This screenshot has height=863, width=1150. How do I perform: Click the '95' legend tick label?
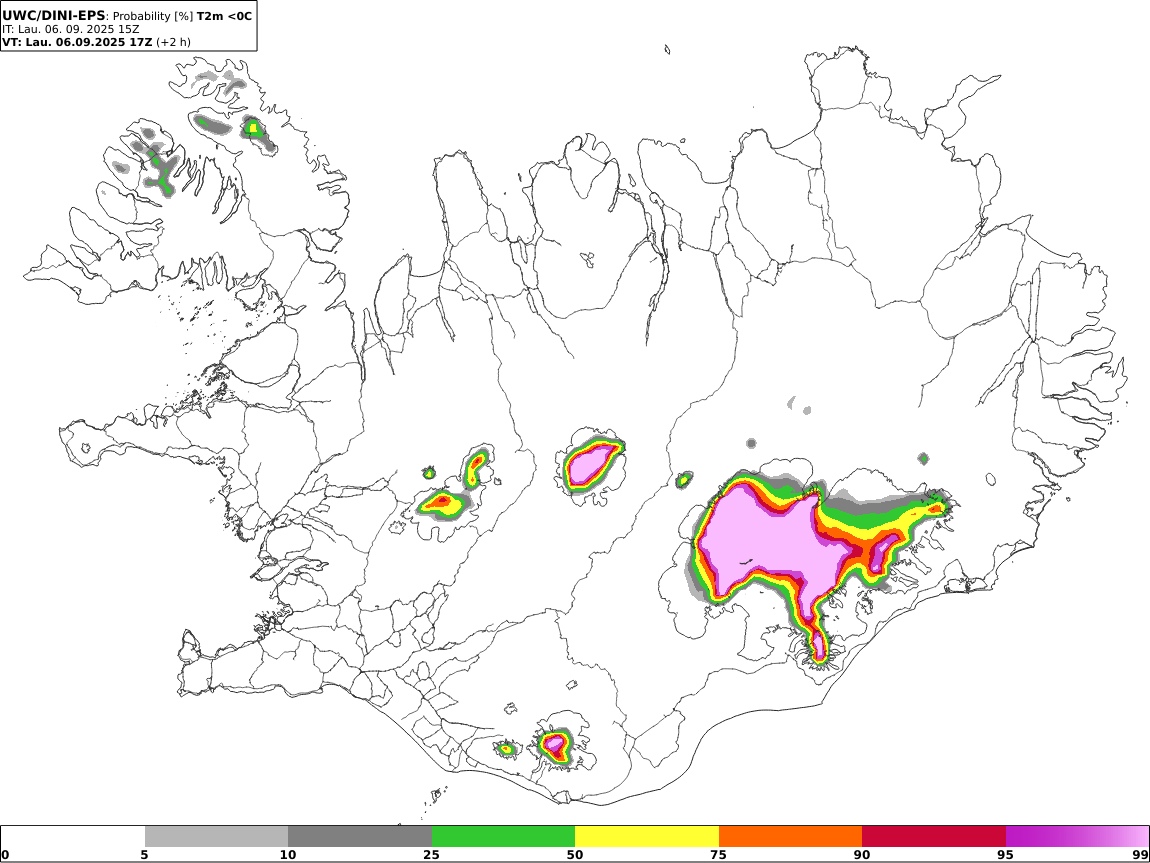(1006, 854)
